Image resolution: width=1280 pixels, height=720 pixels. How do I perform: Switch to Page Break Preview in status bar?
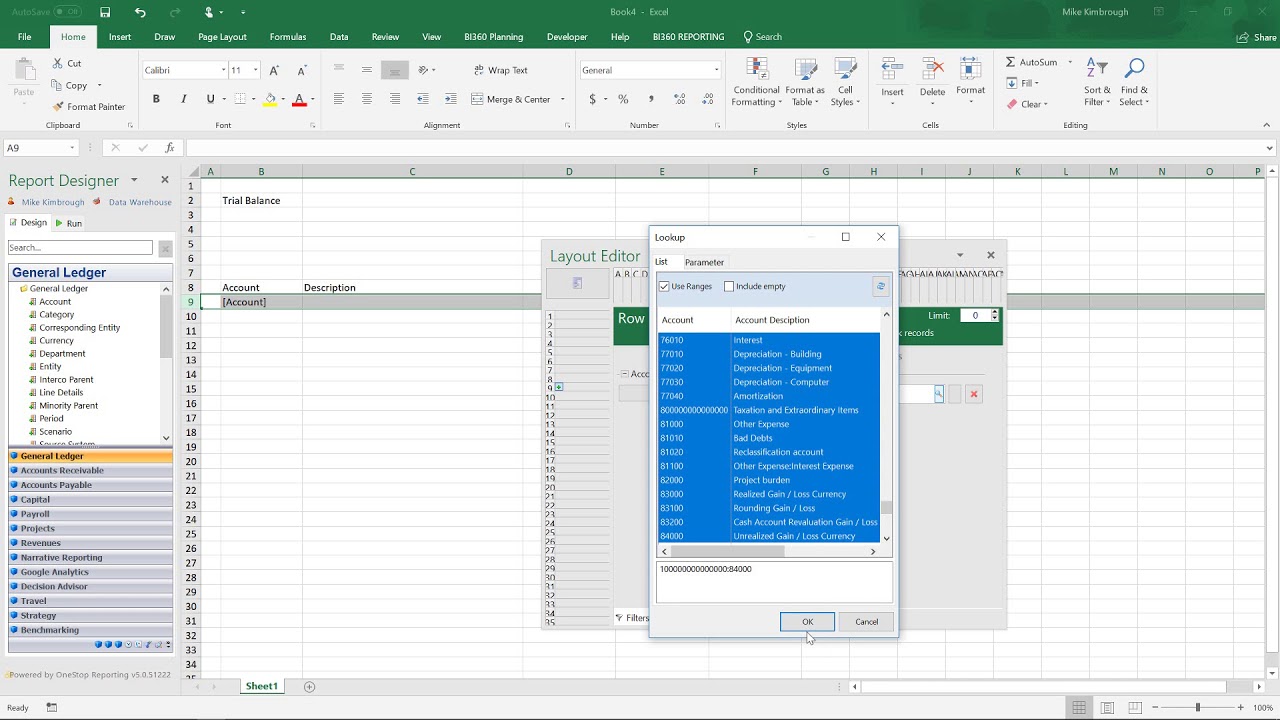[1135, 707]
